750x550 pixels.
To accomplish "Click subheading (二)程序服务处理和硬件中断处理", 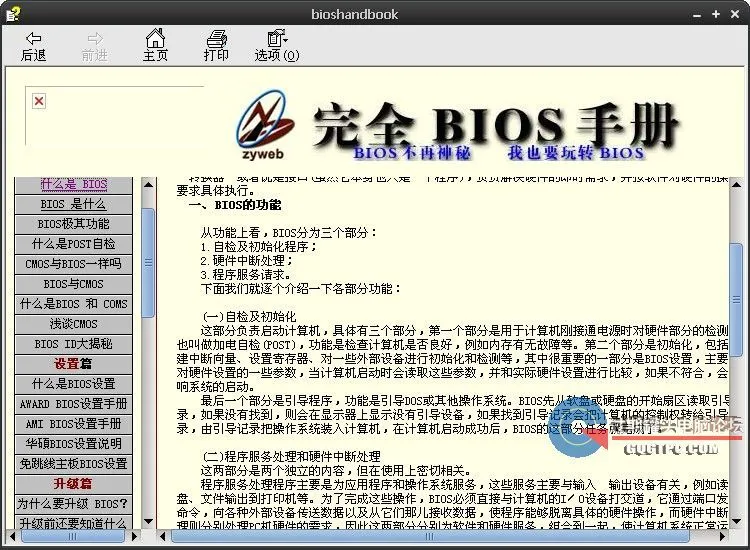I will (292, 456).
